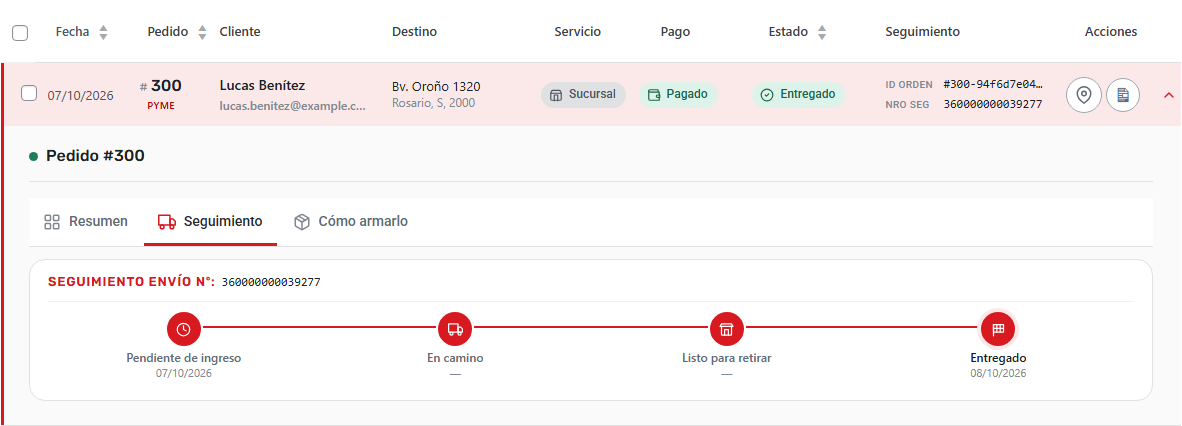Click the Resumen grid icon
This screenshot has width=1182, height=426.
52,222
